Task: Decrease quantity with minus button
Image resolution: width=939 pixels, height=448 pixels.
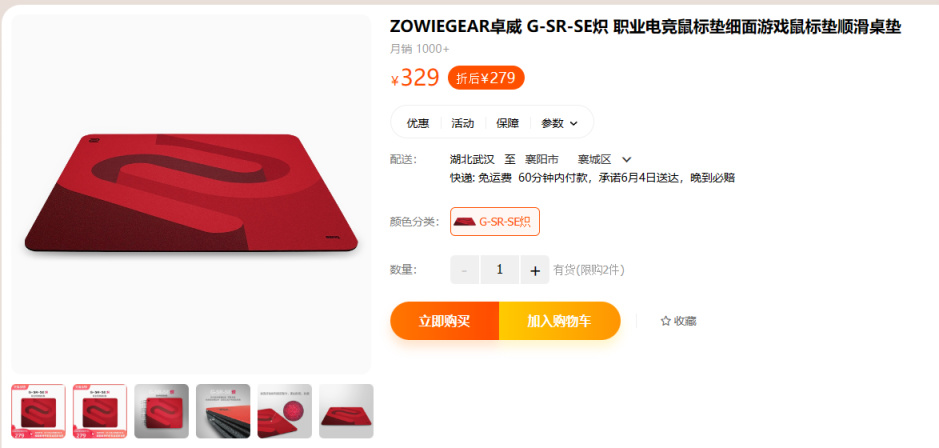Action: click(x=464, y=270)
